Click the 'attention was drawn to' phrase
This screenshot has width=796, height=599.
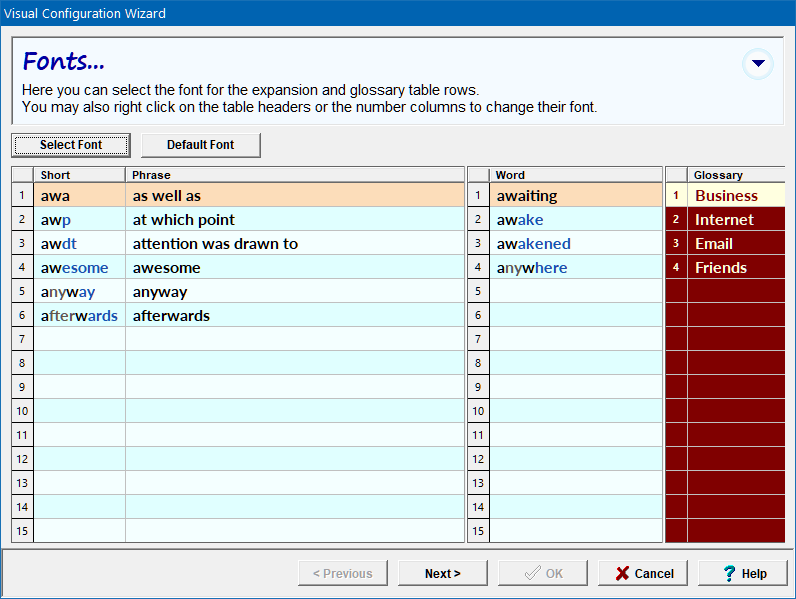tap(215, 244)
